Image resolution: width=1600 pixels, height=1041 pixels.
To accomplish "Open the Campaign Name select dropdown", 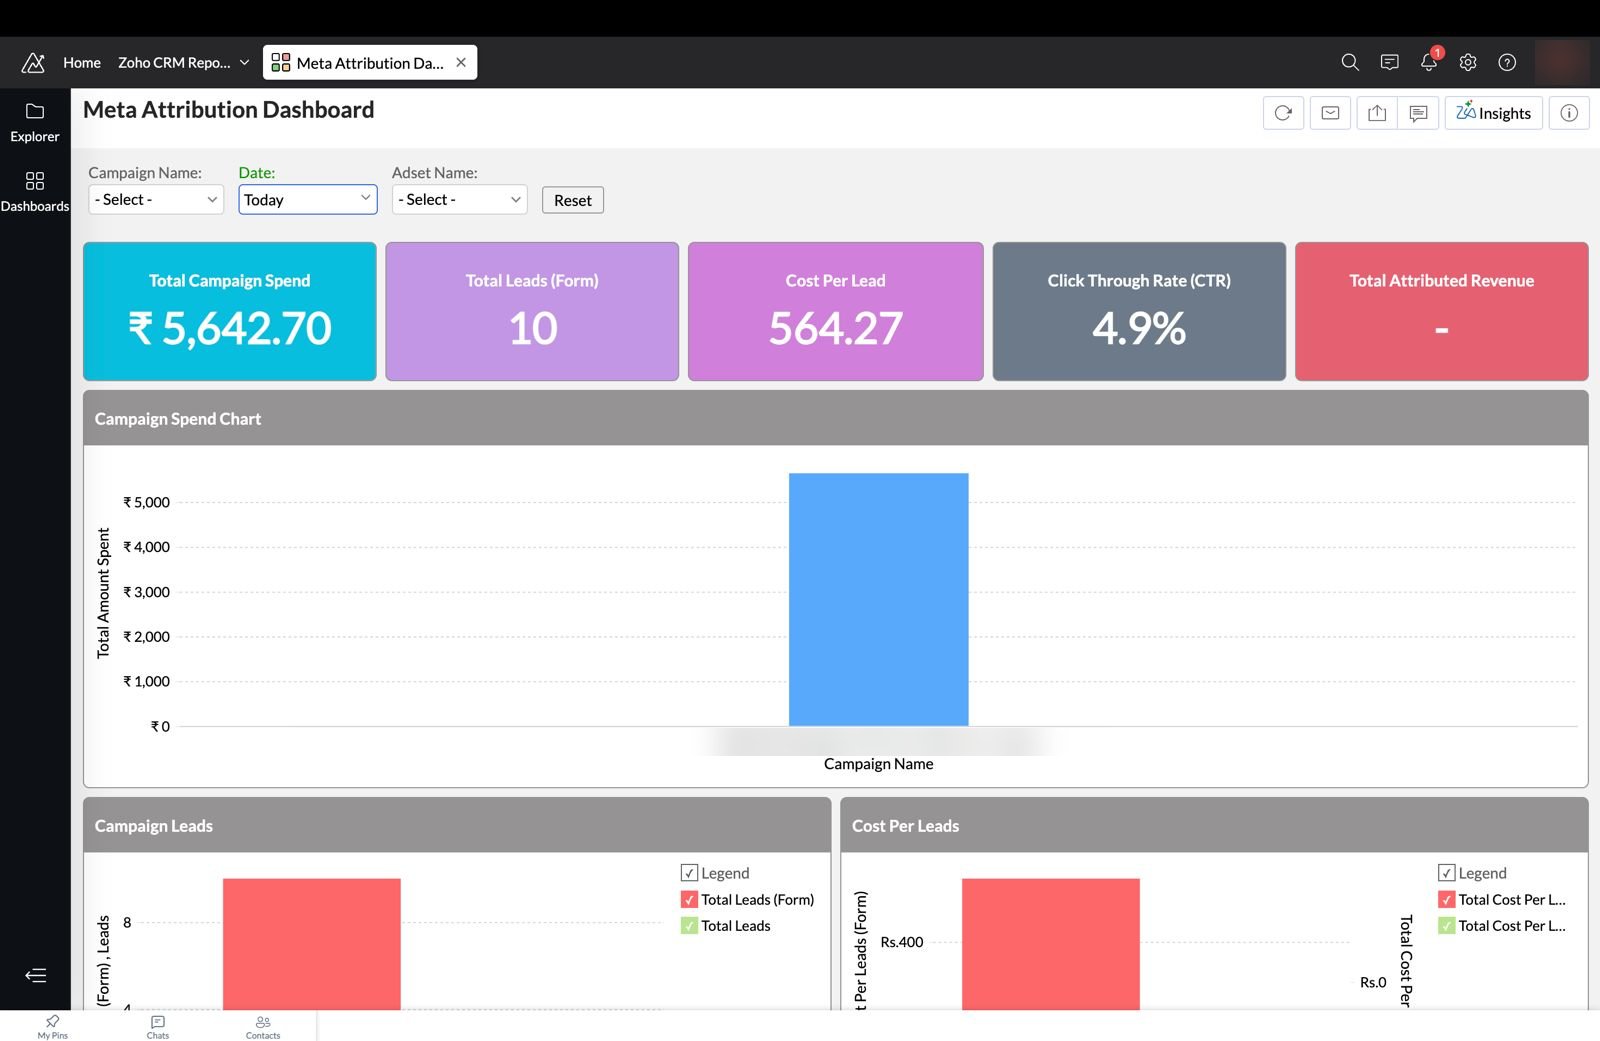I will click(156, 199).
